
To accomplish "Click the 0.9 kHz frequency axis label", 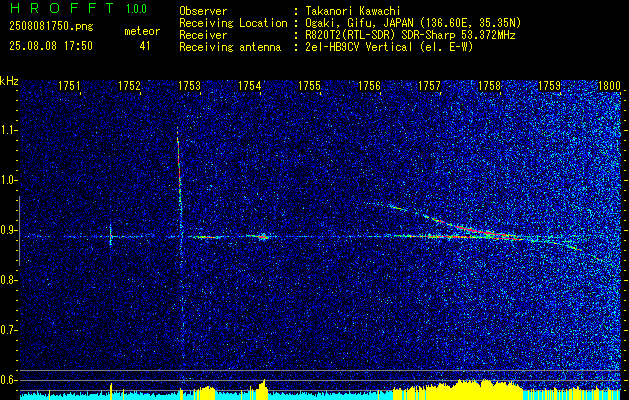I will tap(9, 230).
